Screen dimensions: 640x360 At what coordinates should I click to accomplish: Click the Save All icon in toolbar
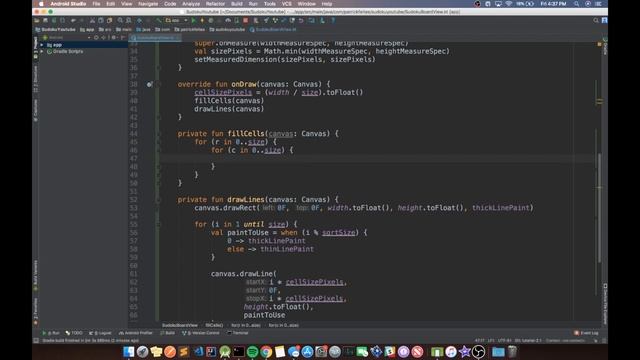click(45, 20)
